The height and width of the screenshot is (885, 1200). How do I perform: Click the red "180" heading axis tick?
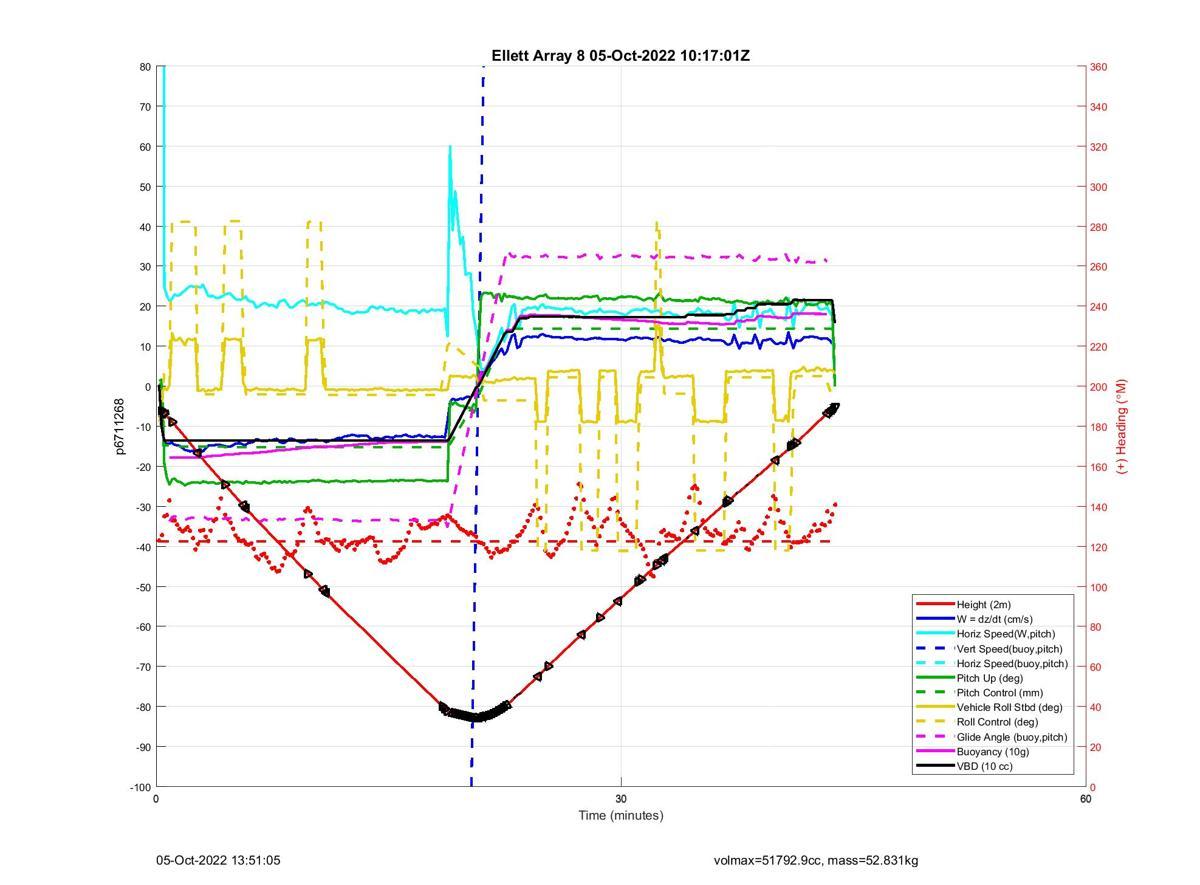point(1098,427)
